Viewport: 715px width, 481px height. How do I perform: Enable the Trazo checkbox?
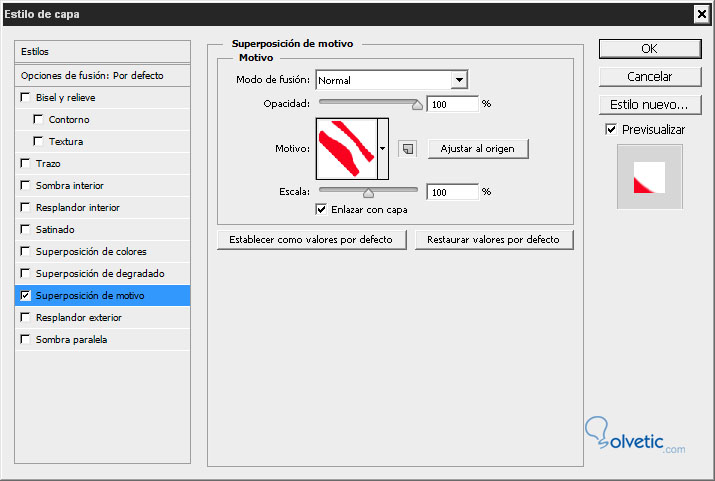tap(26, 163)
